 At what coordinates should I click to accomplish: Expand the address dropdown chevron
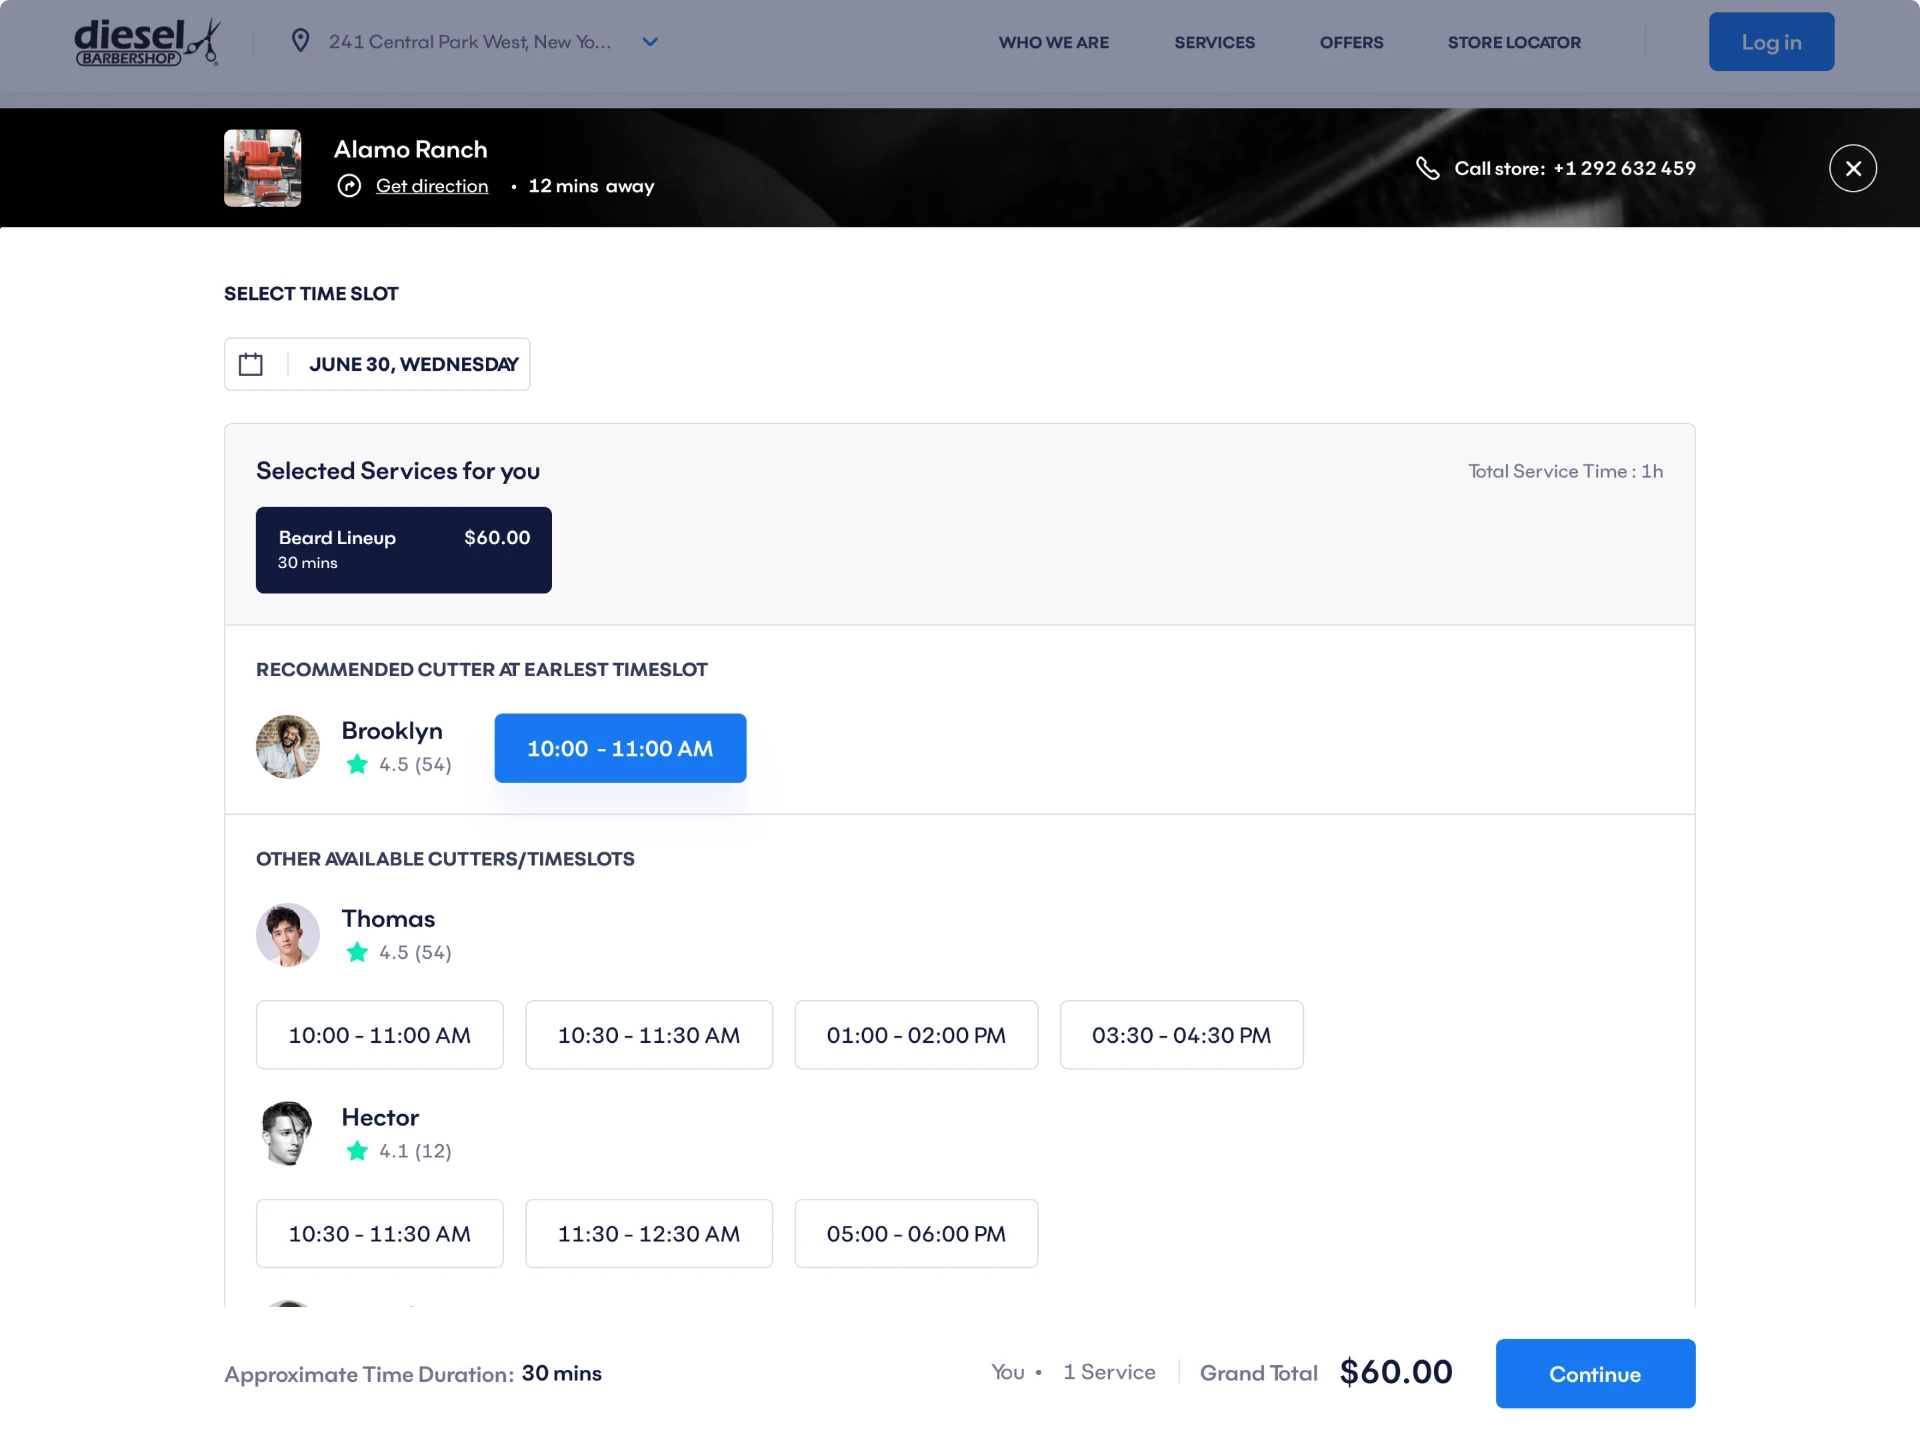pos(650,42)
